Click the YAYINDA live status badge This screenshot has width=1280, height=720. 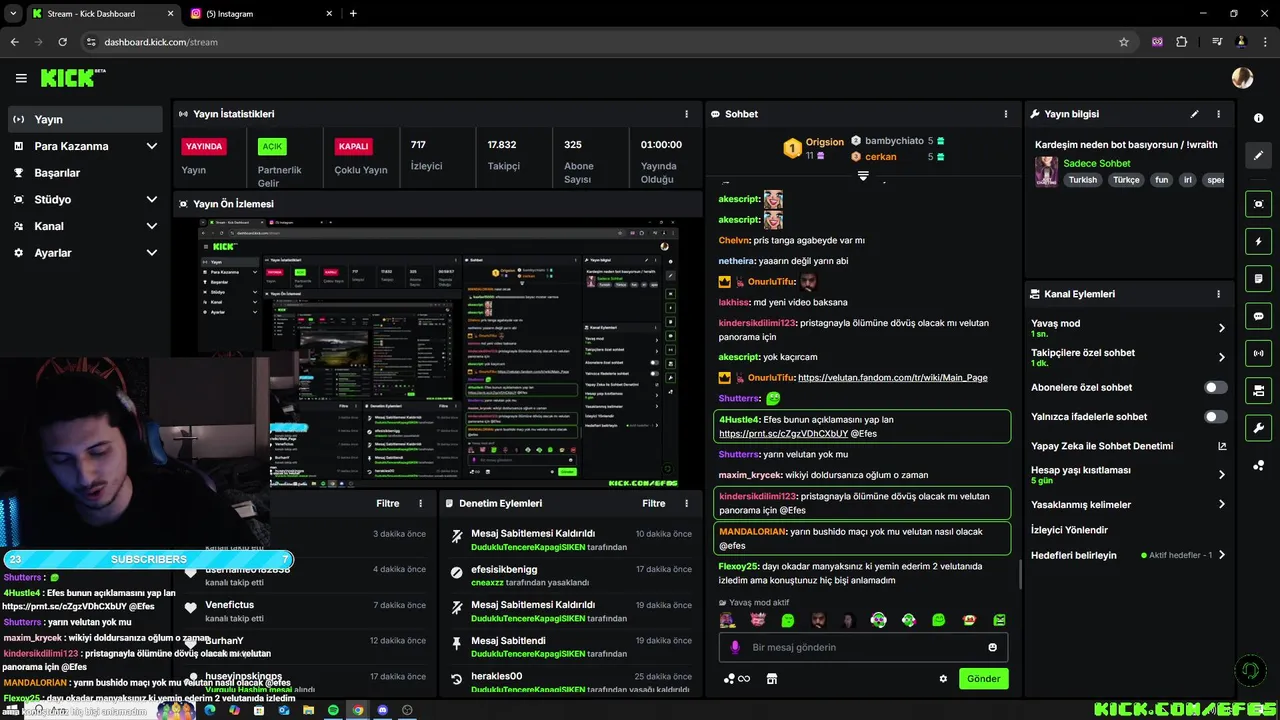pyautogui.click(x=204, y=146)
